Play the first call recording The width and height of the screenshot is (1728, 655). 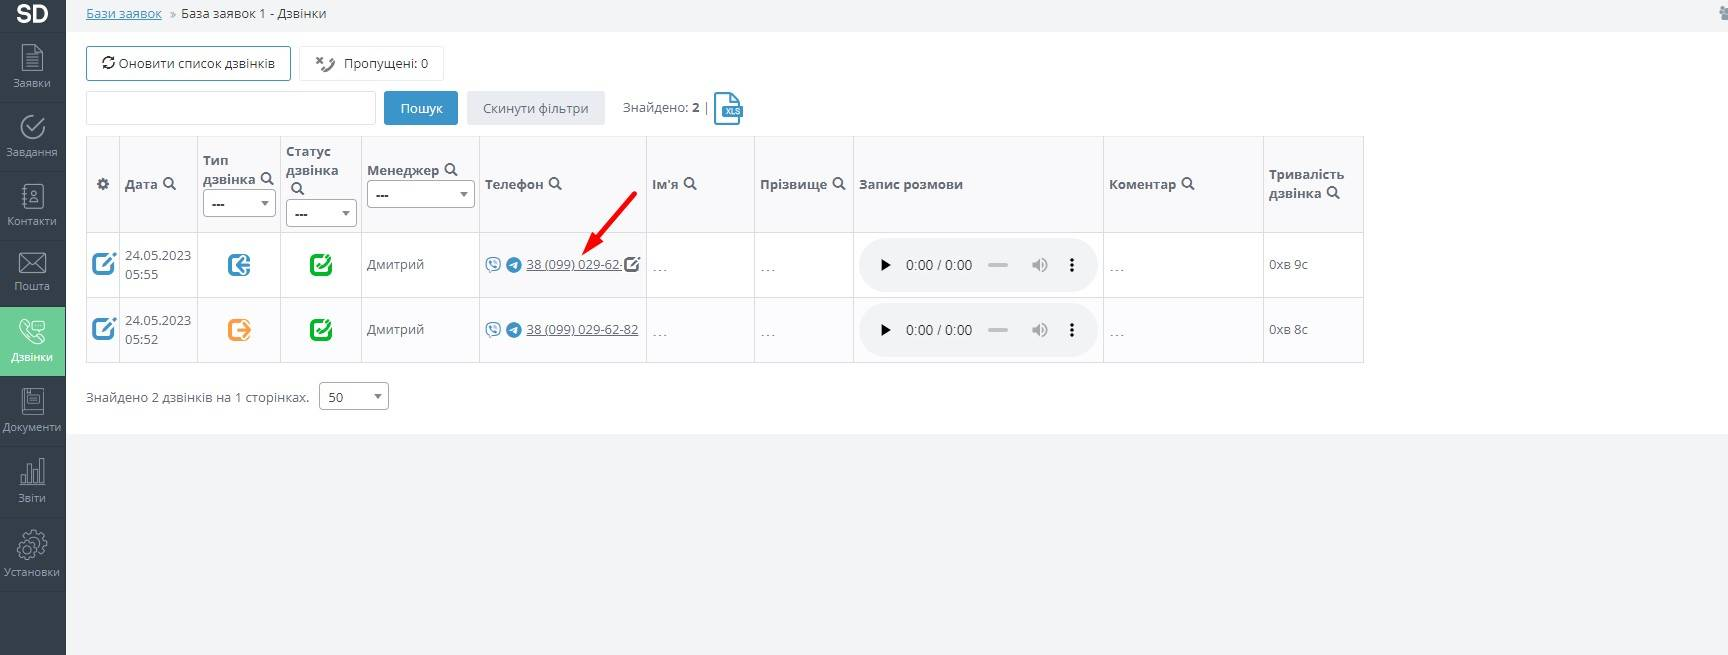point(885,265)
